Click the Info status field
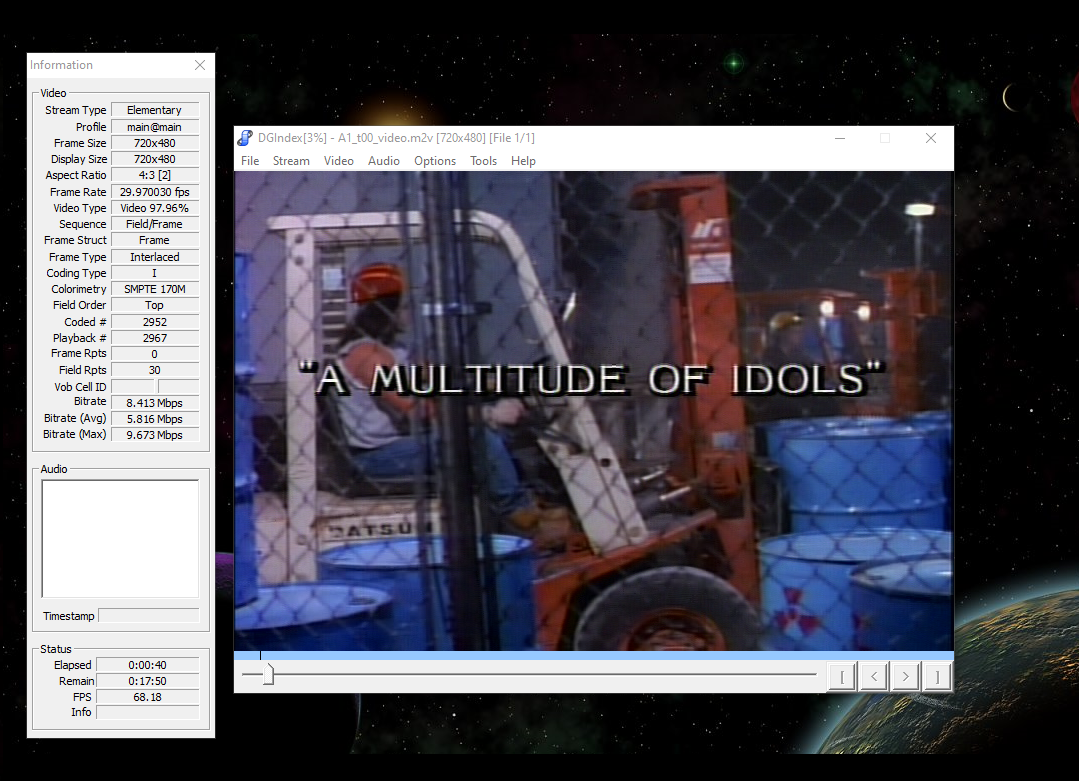Image resolution: width=1079 pixels, height=781 pixels. (148, 712)
